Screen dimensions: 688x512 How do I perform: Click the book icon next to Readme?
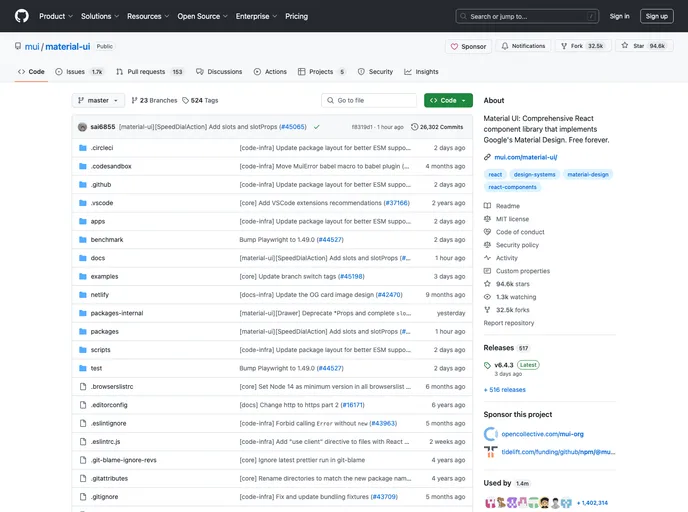[487, 206]
